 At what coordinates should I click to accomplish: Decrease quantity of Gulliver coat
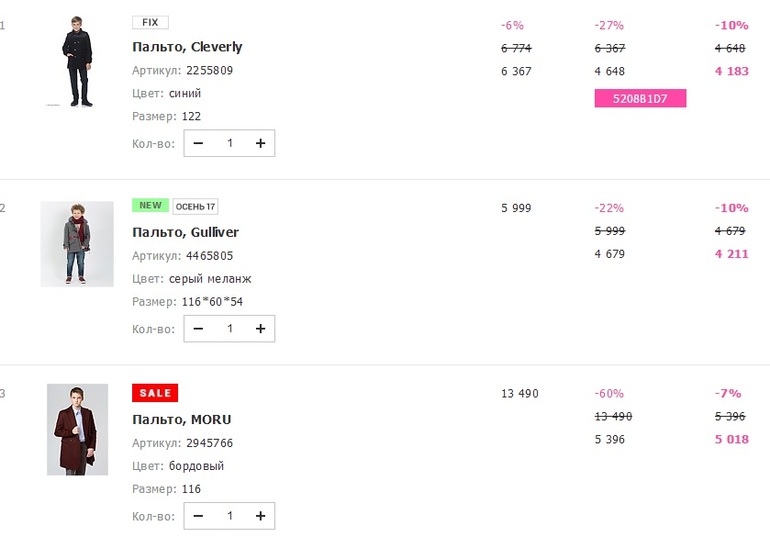pos(198,328)
